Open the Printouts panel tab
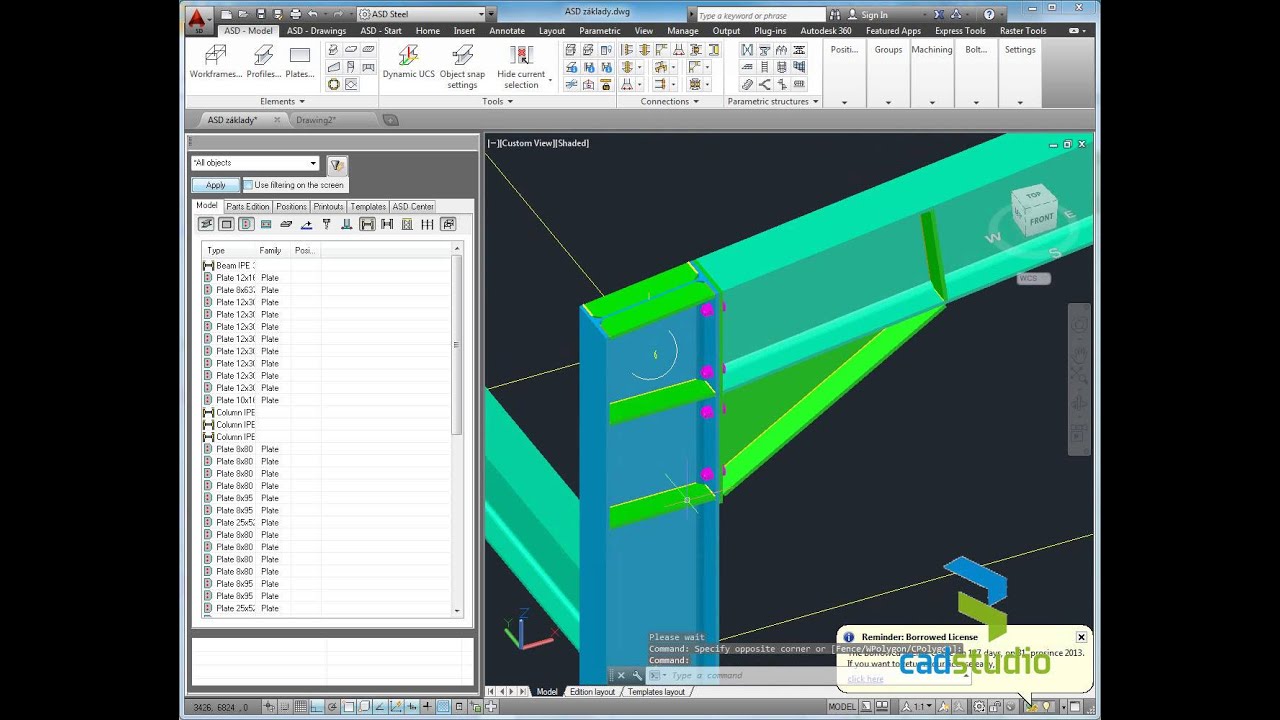The width and height of the screenshot is (1280, 720). (329, 206)
